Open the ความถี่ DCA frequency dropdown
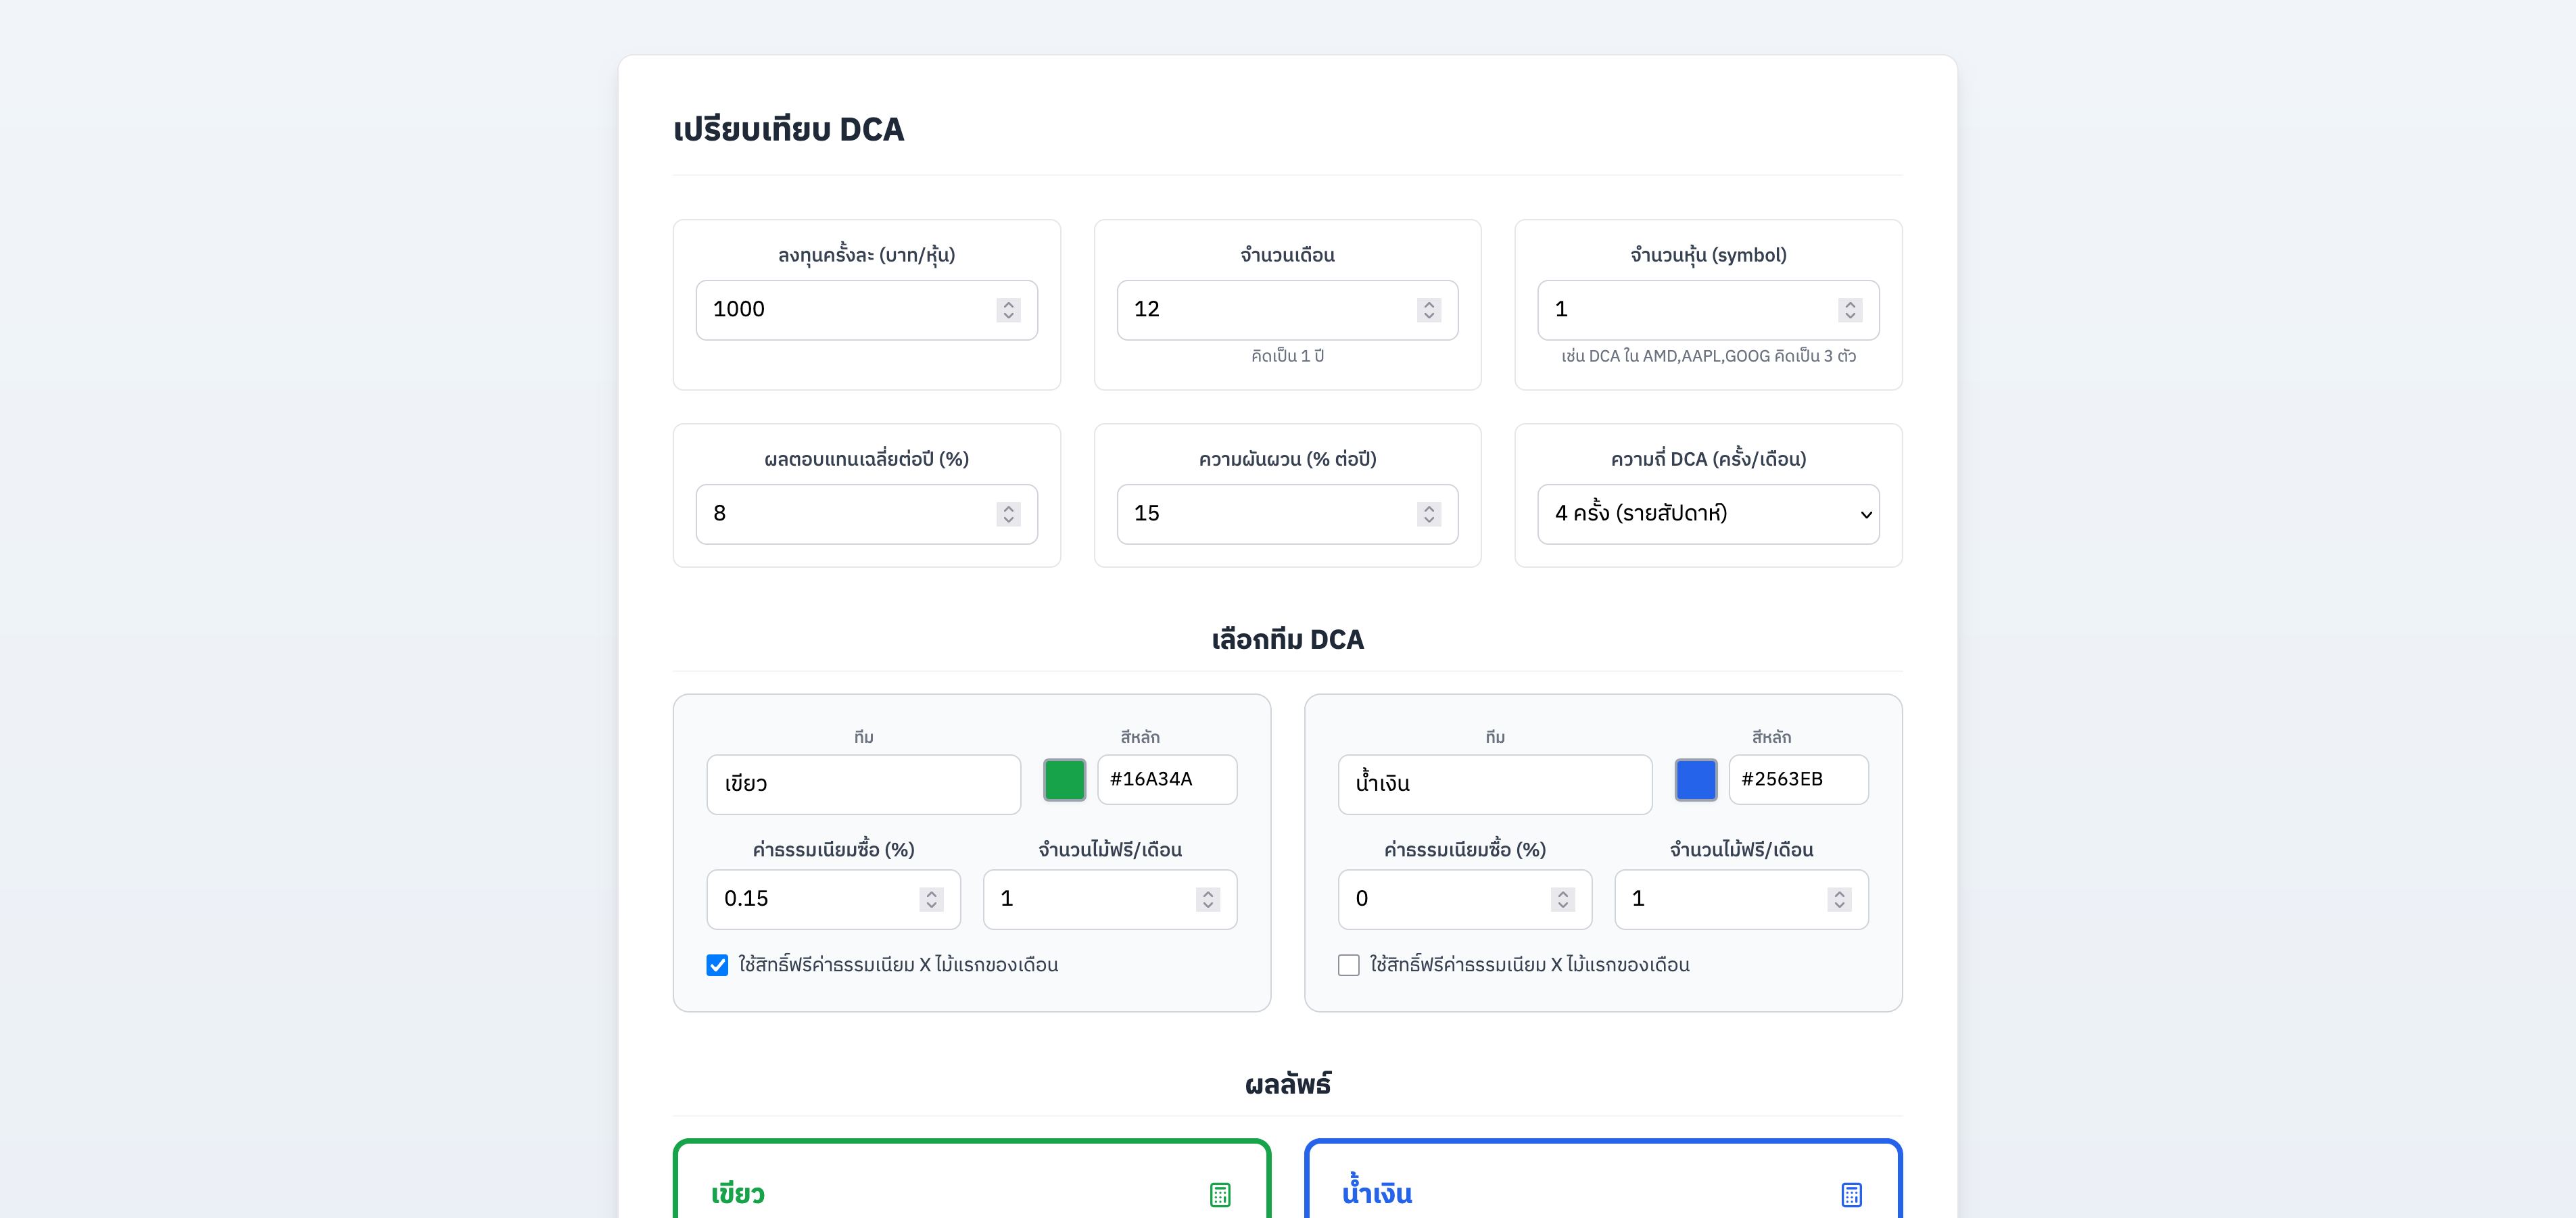The height and width of the screenshot is (1218, 2576). coord(1708,514)
